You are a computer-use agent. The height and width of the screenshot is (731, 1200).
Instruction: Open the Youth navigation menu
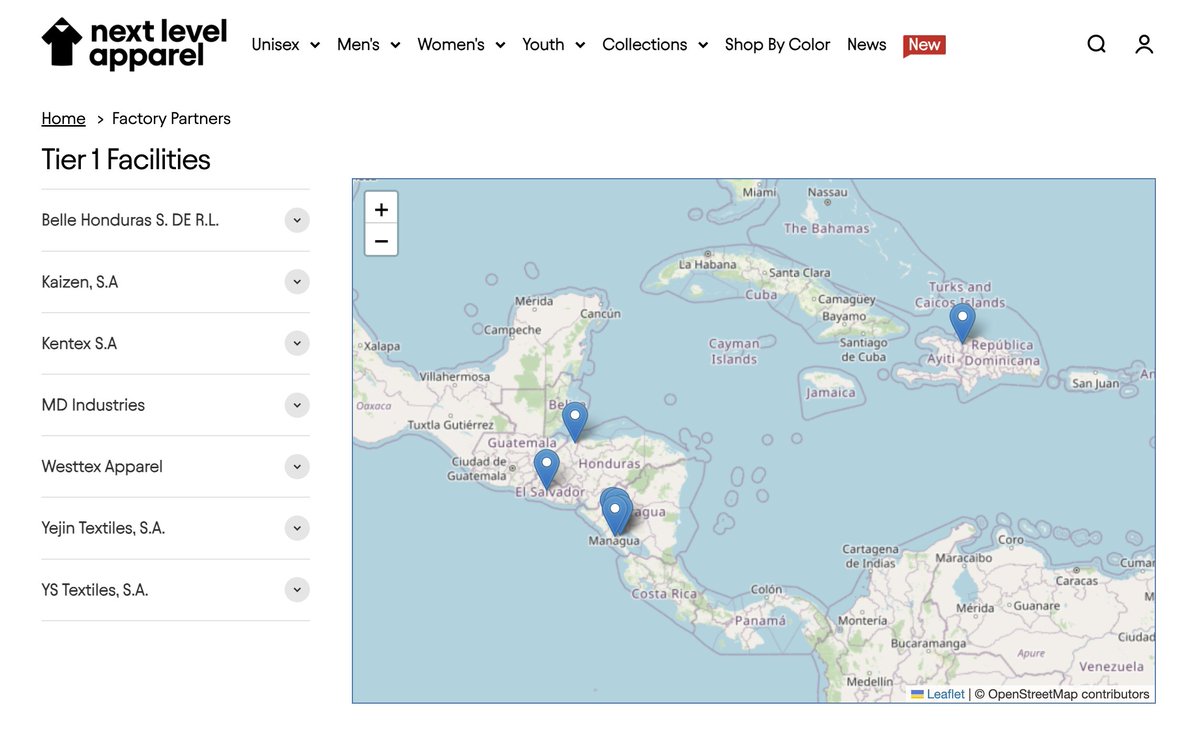click(553, 44)
